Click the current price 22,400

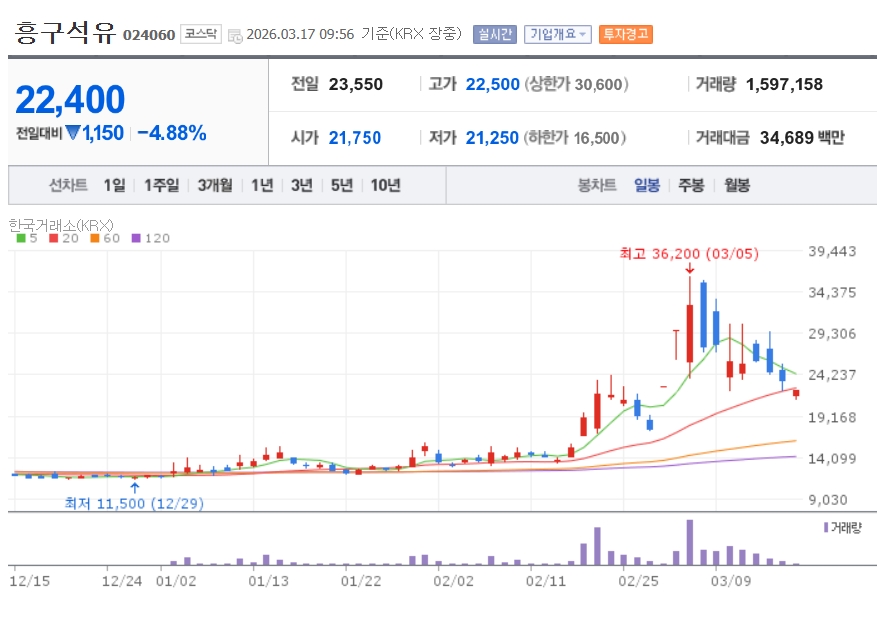point(70,100)
